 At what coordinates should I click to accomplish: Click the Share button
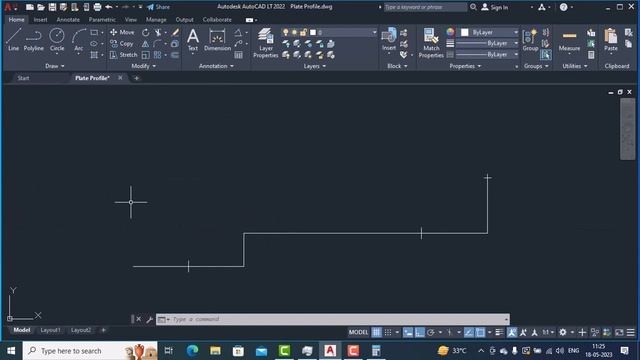158,7
